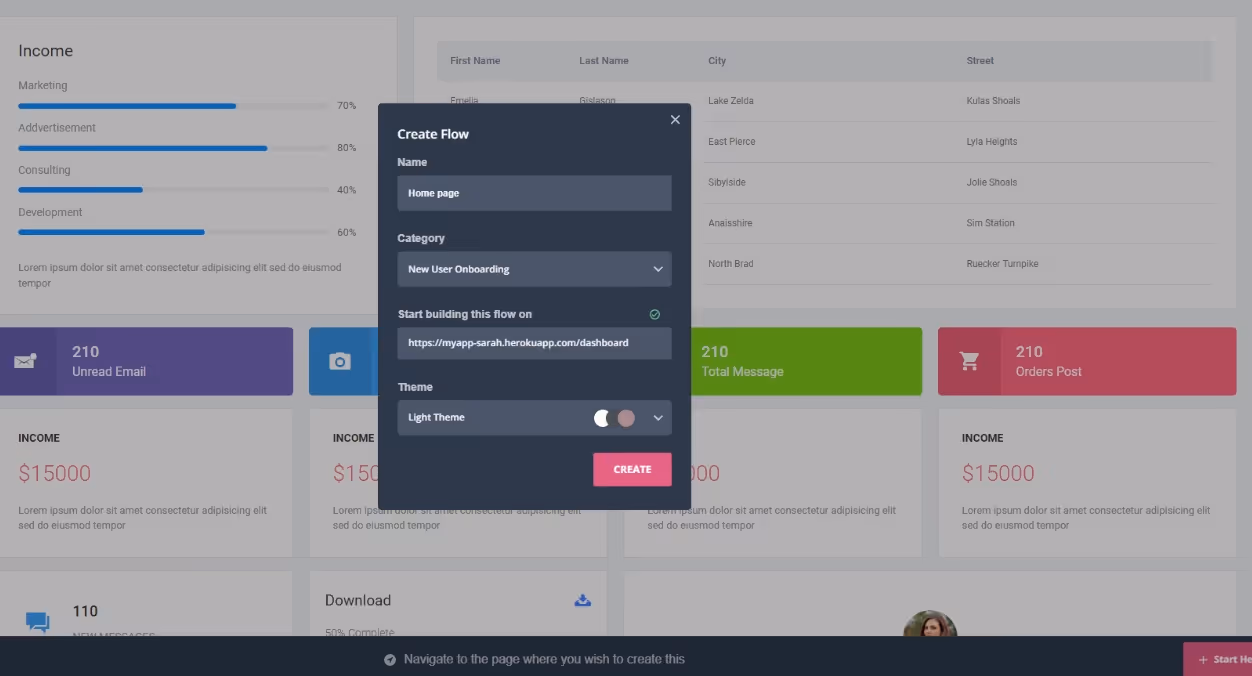Image resolution: width=1252 pixels, height=676 pixels.
Task: Click the Ruecker Turnpike street cell
Action: pyautogui.click(x=1002, y=264)
